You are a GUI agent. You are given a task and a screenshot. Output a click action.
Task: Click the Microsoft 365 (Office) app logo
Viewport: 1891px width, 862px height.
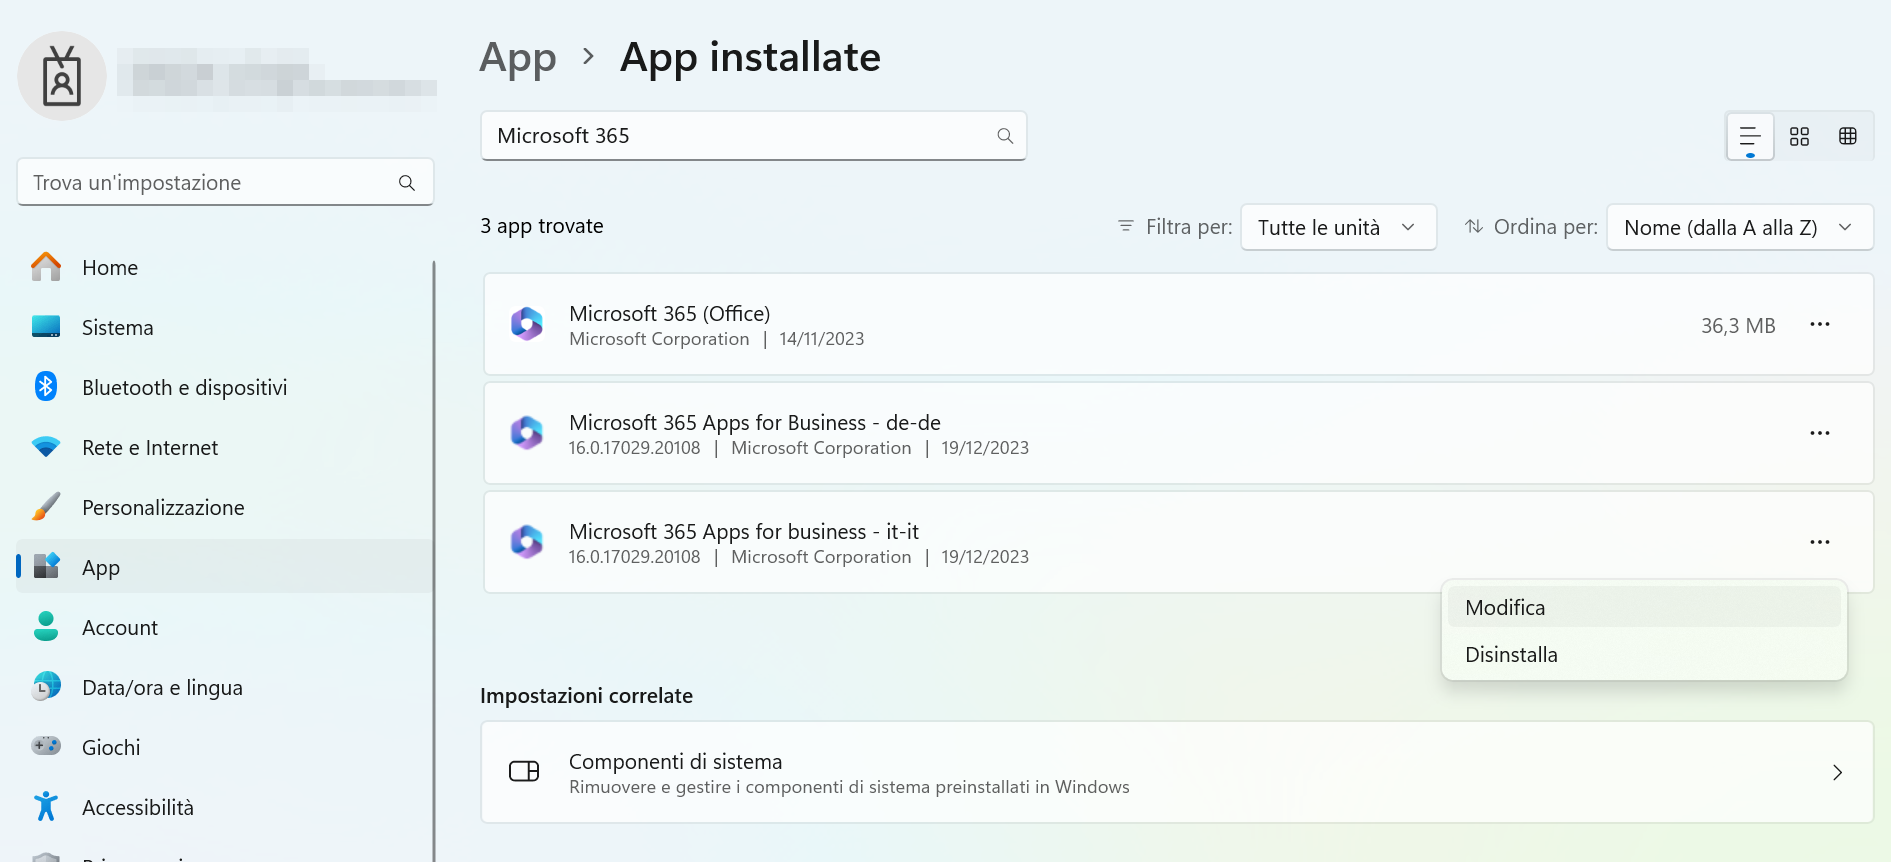pyautogui.click(x=527, y=324)
